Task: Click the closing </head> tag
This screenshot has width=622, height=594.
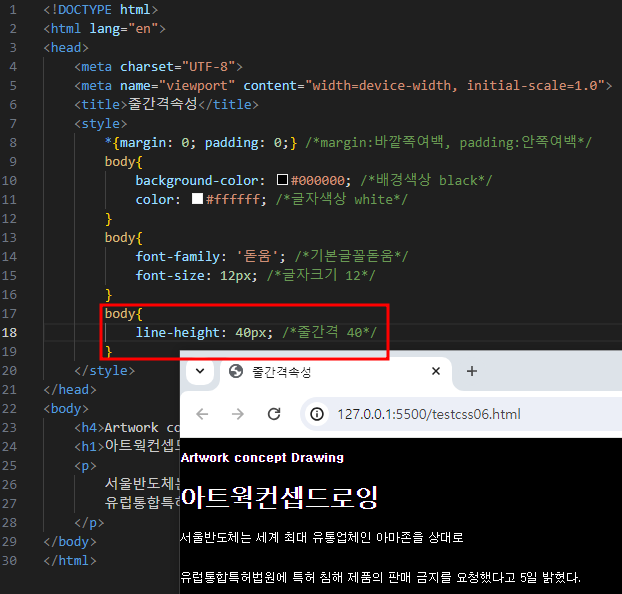Action: 70,390
